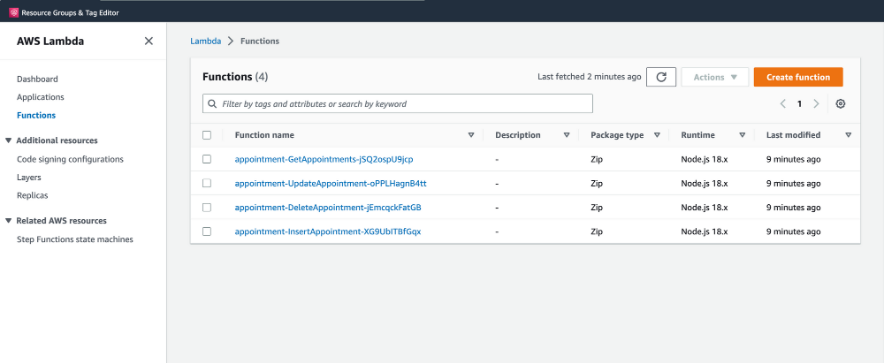Select the appointment-DeleteAppointment row checkbox
Screen dimensions: 884x363
(207, 207)
